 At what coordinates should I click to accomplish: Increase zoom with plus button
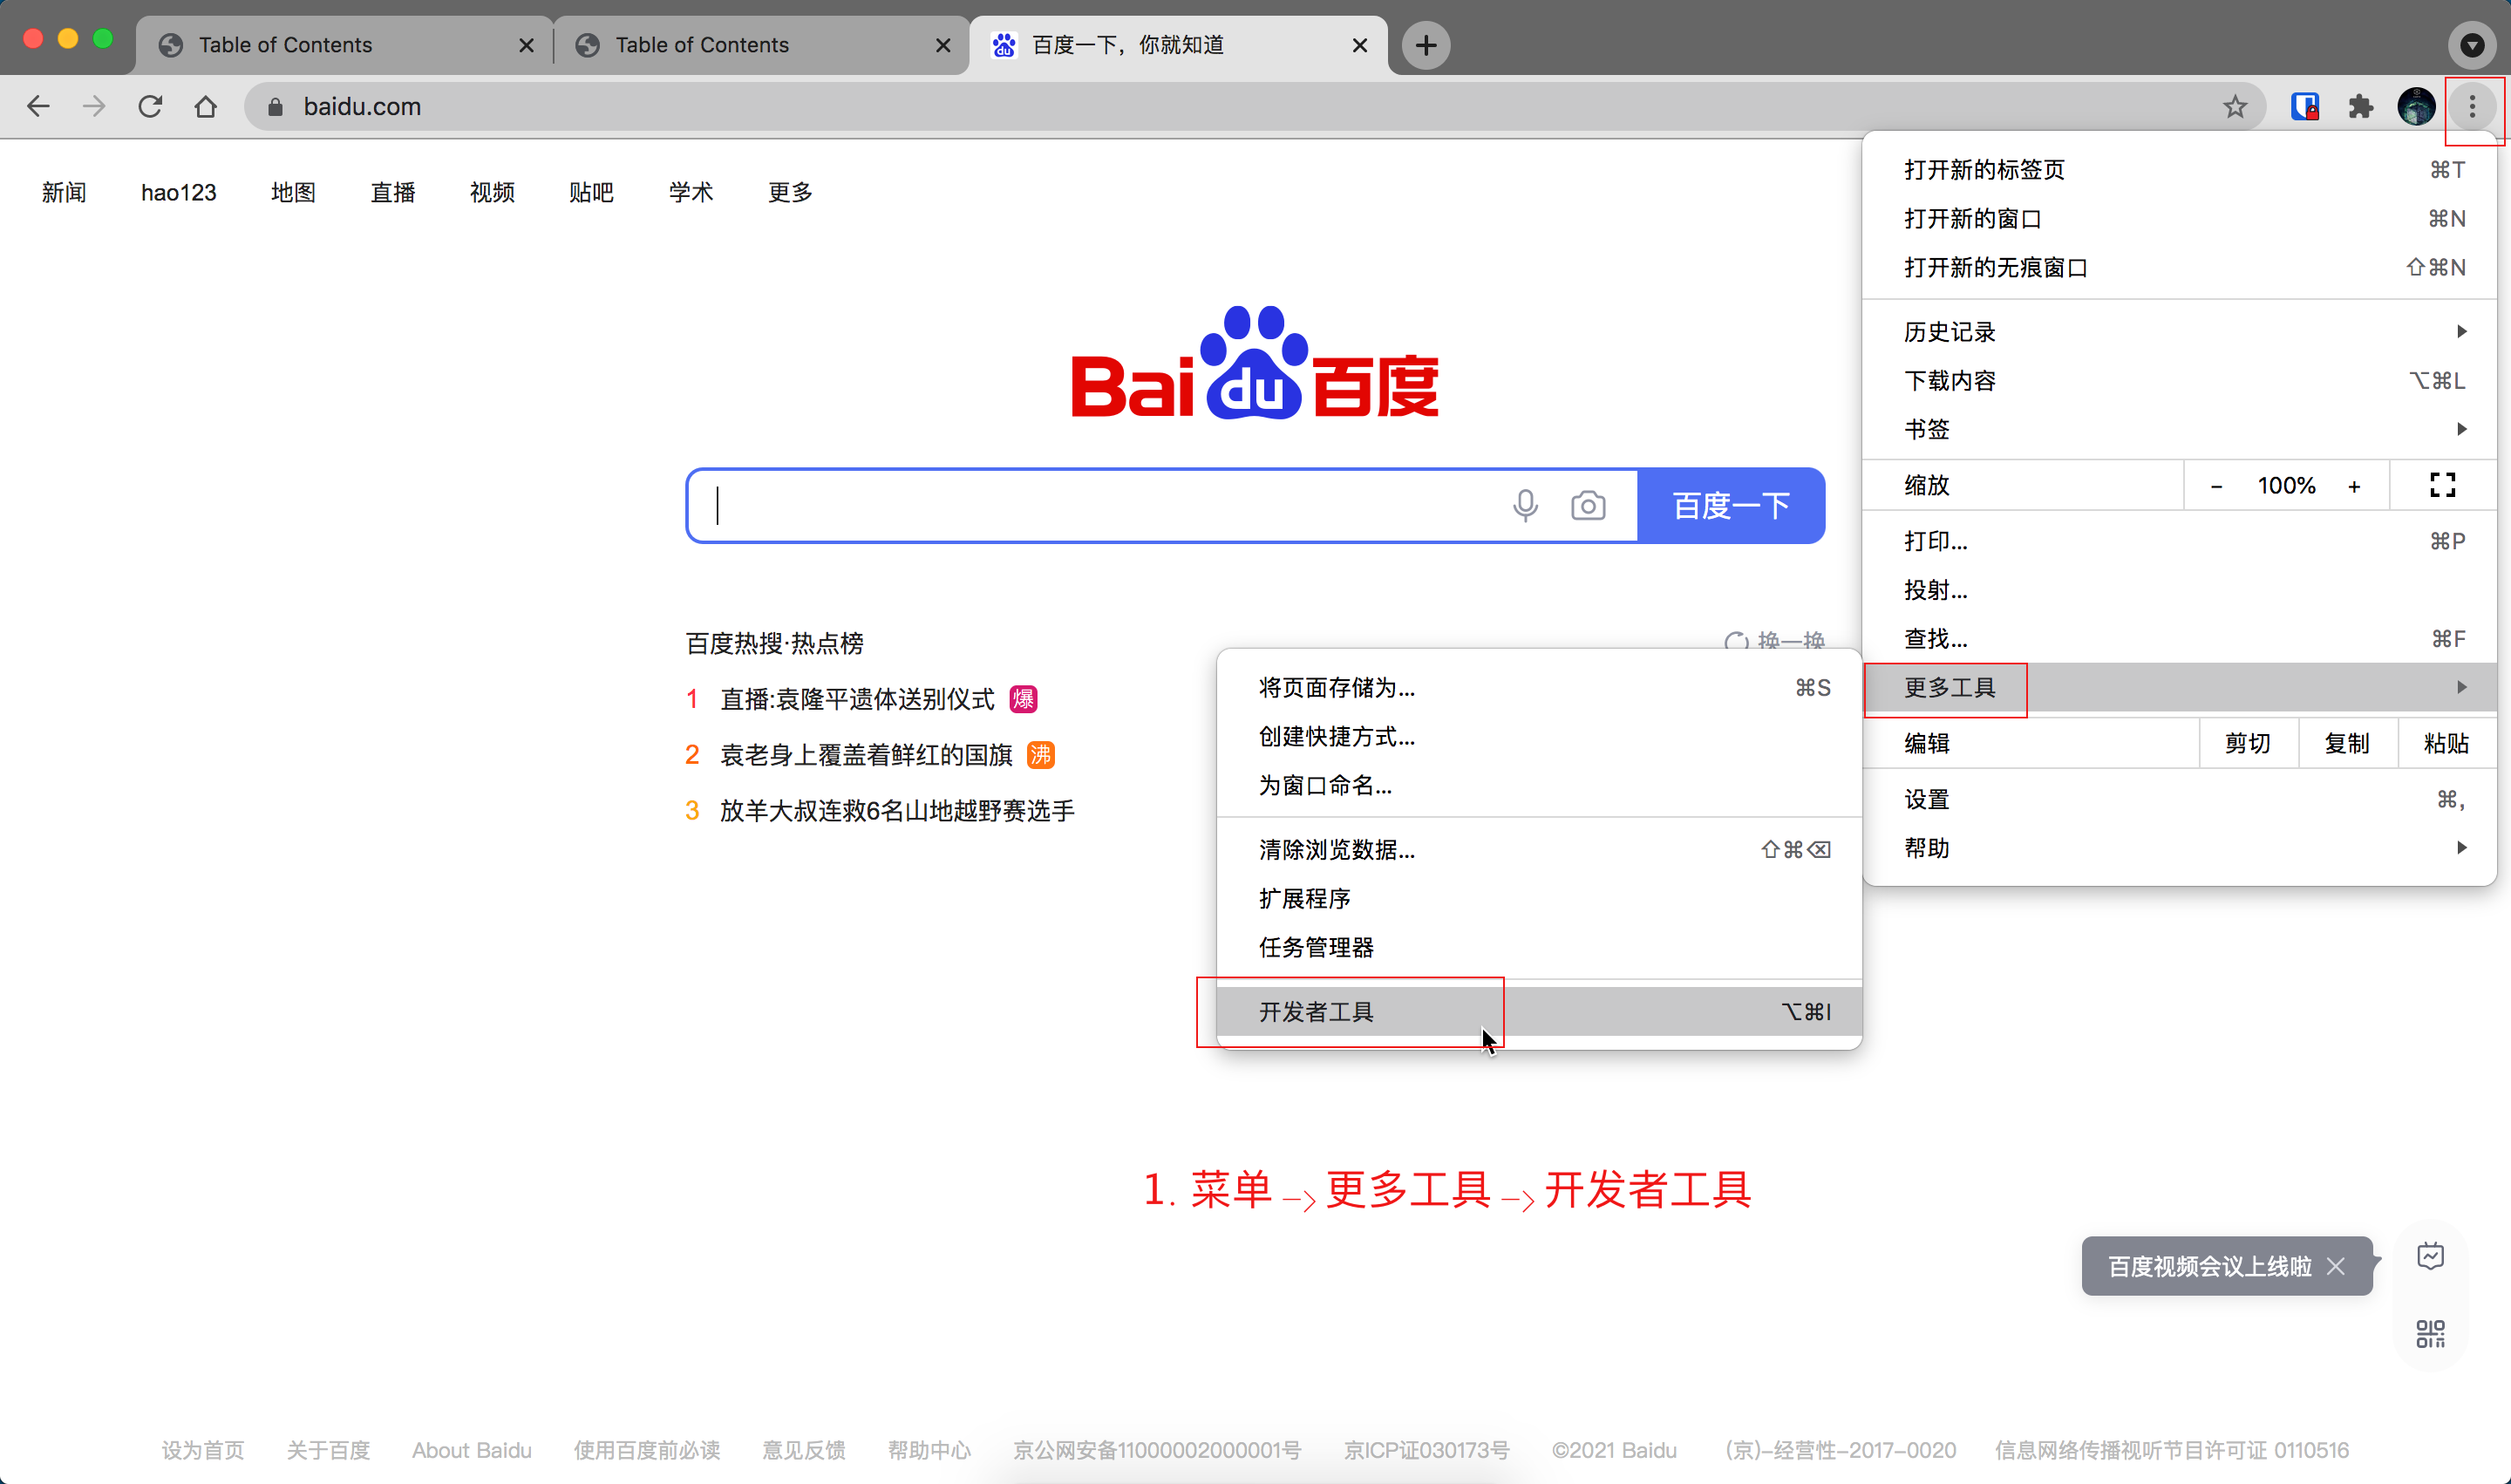(x=2354, y=486)
